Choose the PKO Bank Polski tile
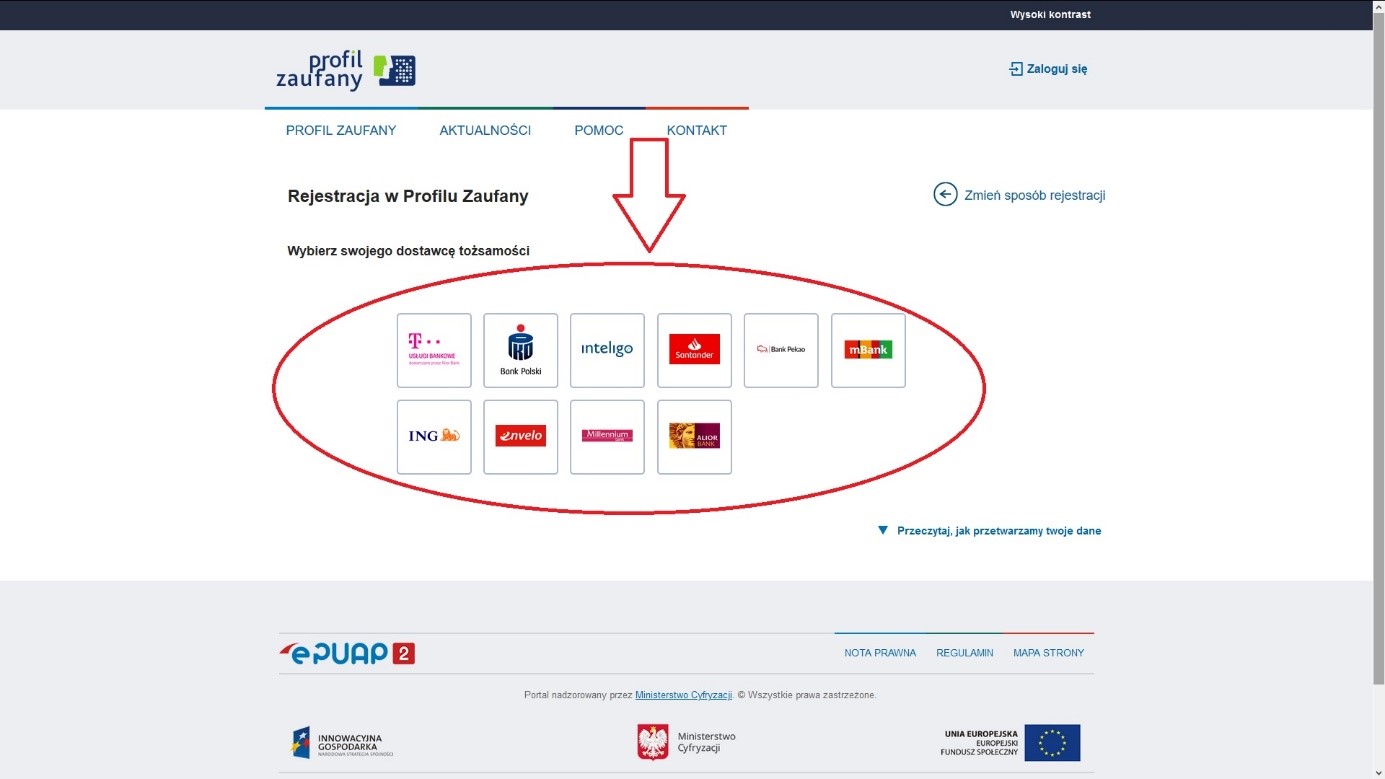Screen dimensions: 1385x779 (x=521, y=350)
